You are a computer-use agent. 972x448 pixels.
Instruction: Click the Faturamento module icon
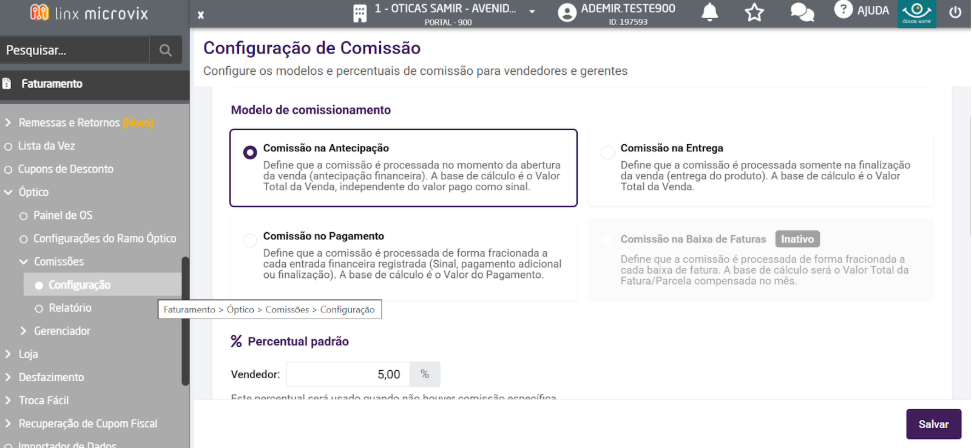pos(7,83)
